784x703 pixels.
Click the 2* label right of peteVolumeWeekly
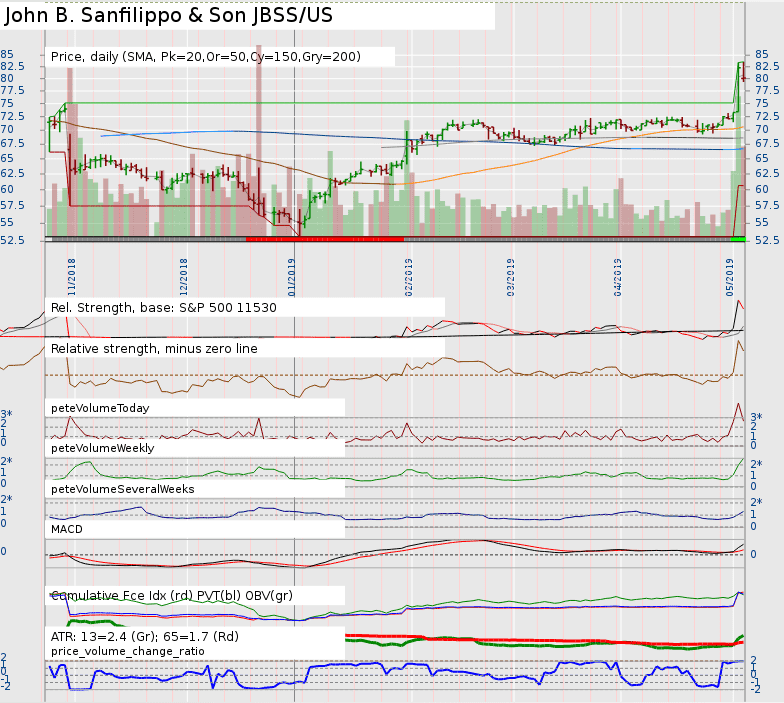(x=756, y=464)
